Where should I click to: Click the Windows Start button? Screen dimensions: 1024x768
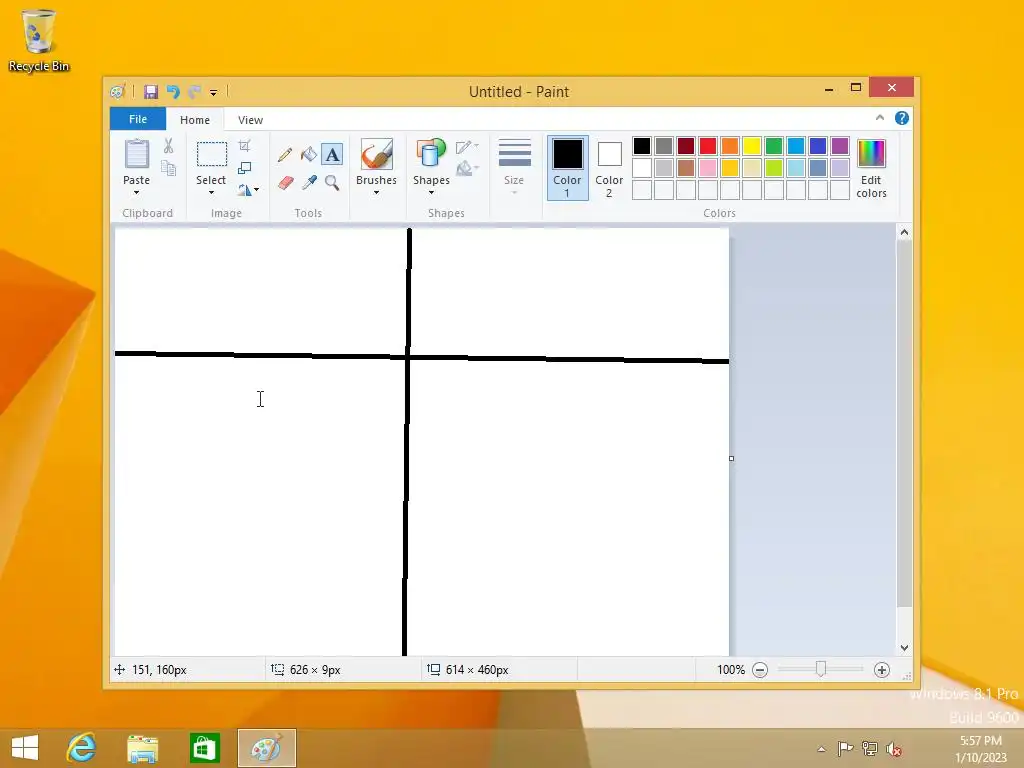pyautogui.click(x=25, y=748)
